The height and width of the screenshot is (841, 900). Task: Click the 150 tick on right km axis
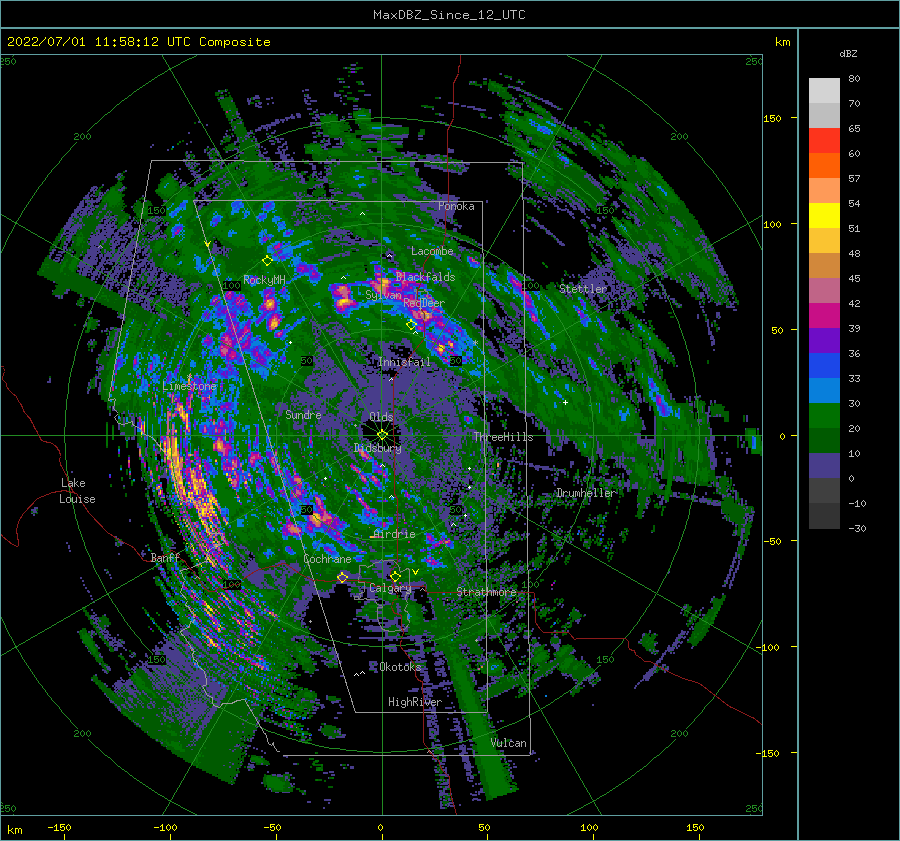click(772, 118)
